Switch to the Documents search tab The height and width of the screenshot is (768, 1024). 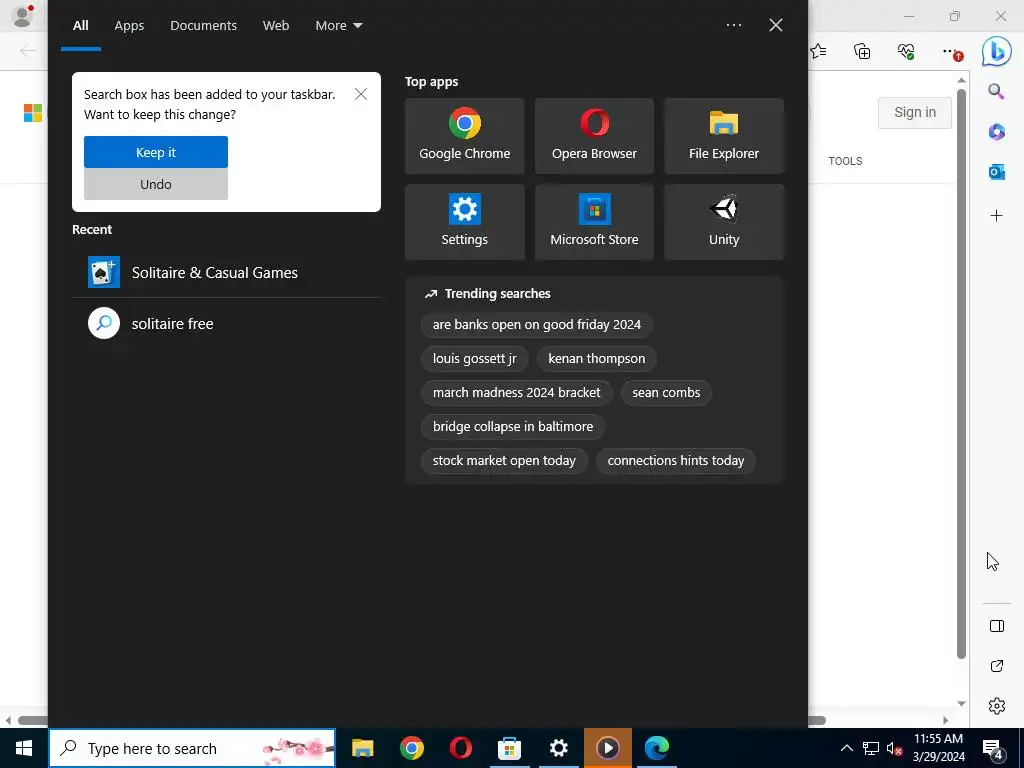click(x=203, y=25)
